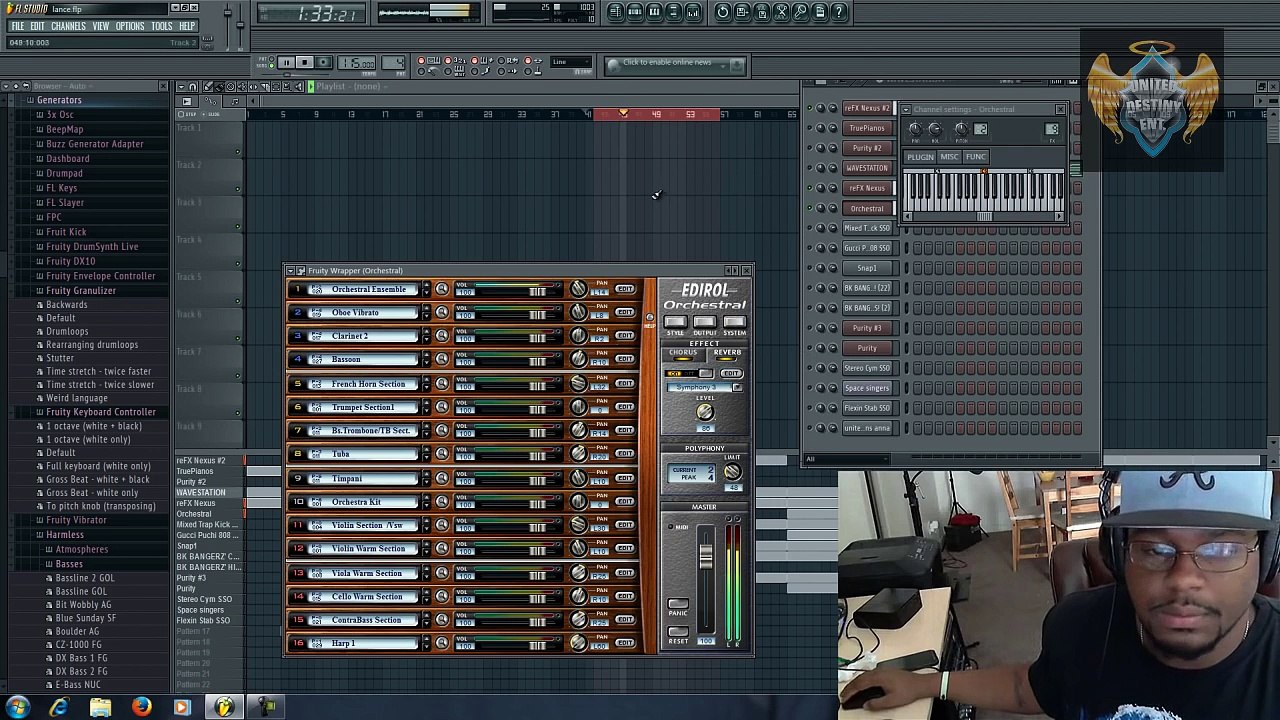Switch to the PLUGIN tab in Channel settings
The width and height of the screenshot is (1280, 720).
[920, 157]
